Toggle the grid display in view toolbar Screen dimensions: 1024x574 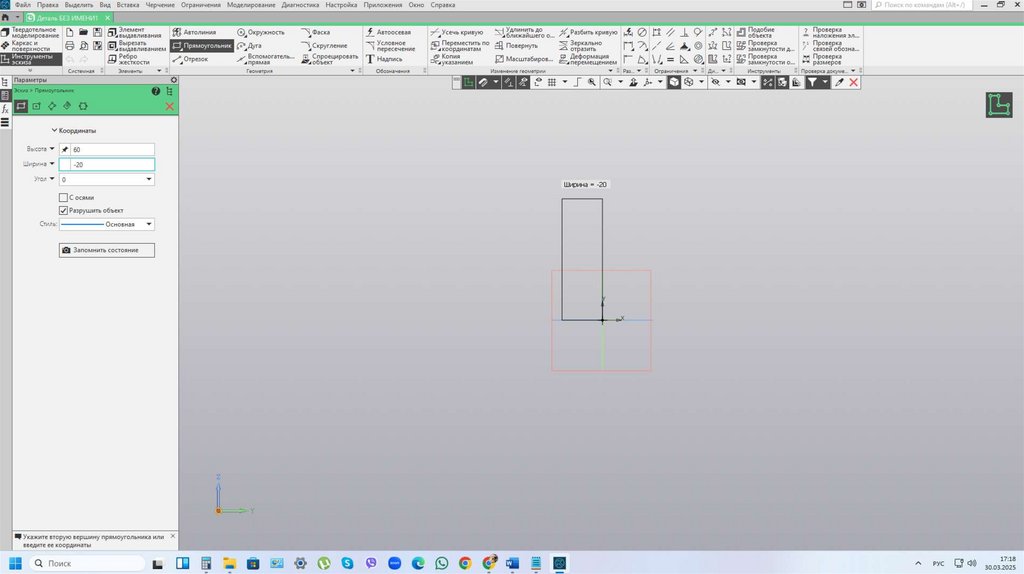coord(552,82)
